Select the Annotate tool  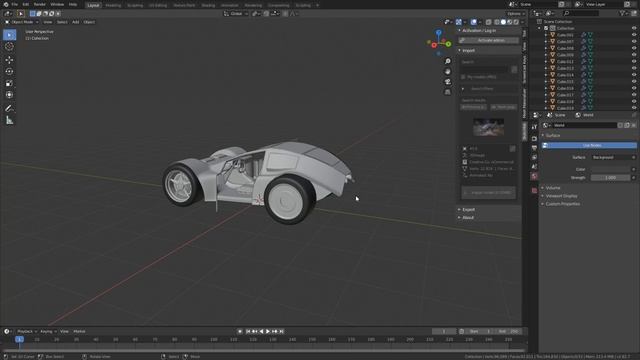(x=9, y=109)
